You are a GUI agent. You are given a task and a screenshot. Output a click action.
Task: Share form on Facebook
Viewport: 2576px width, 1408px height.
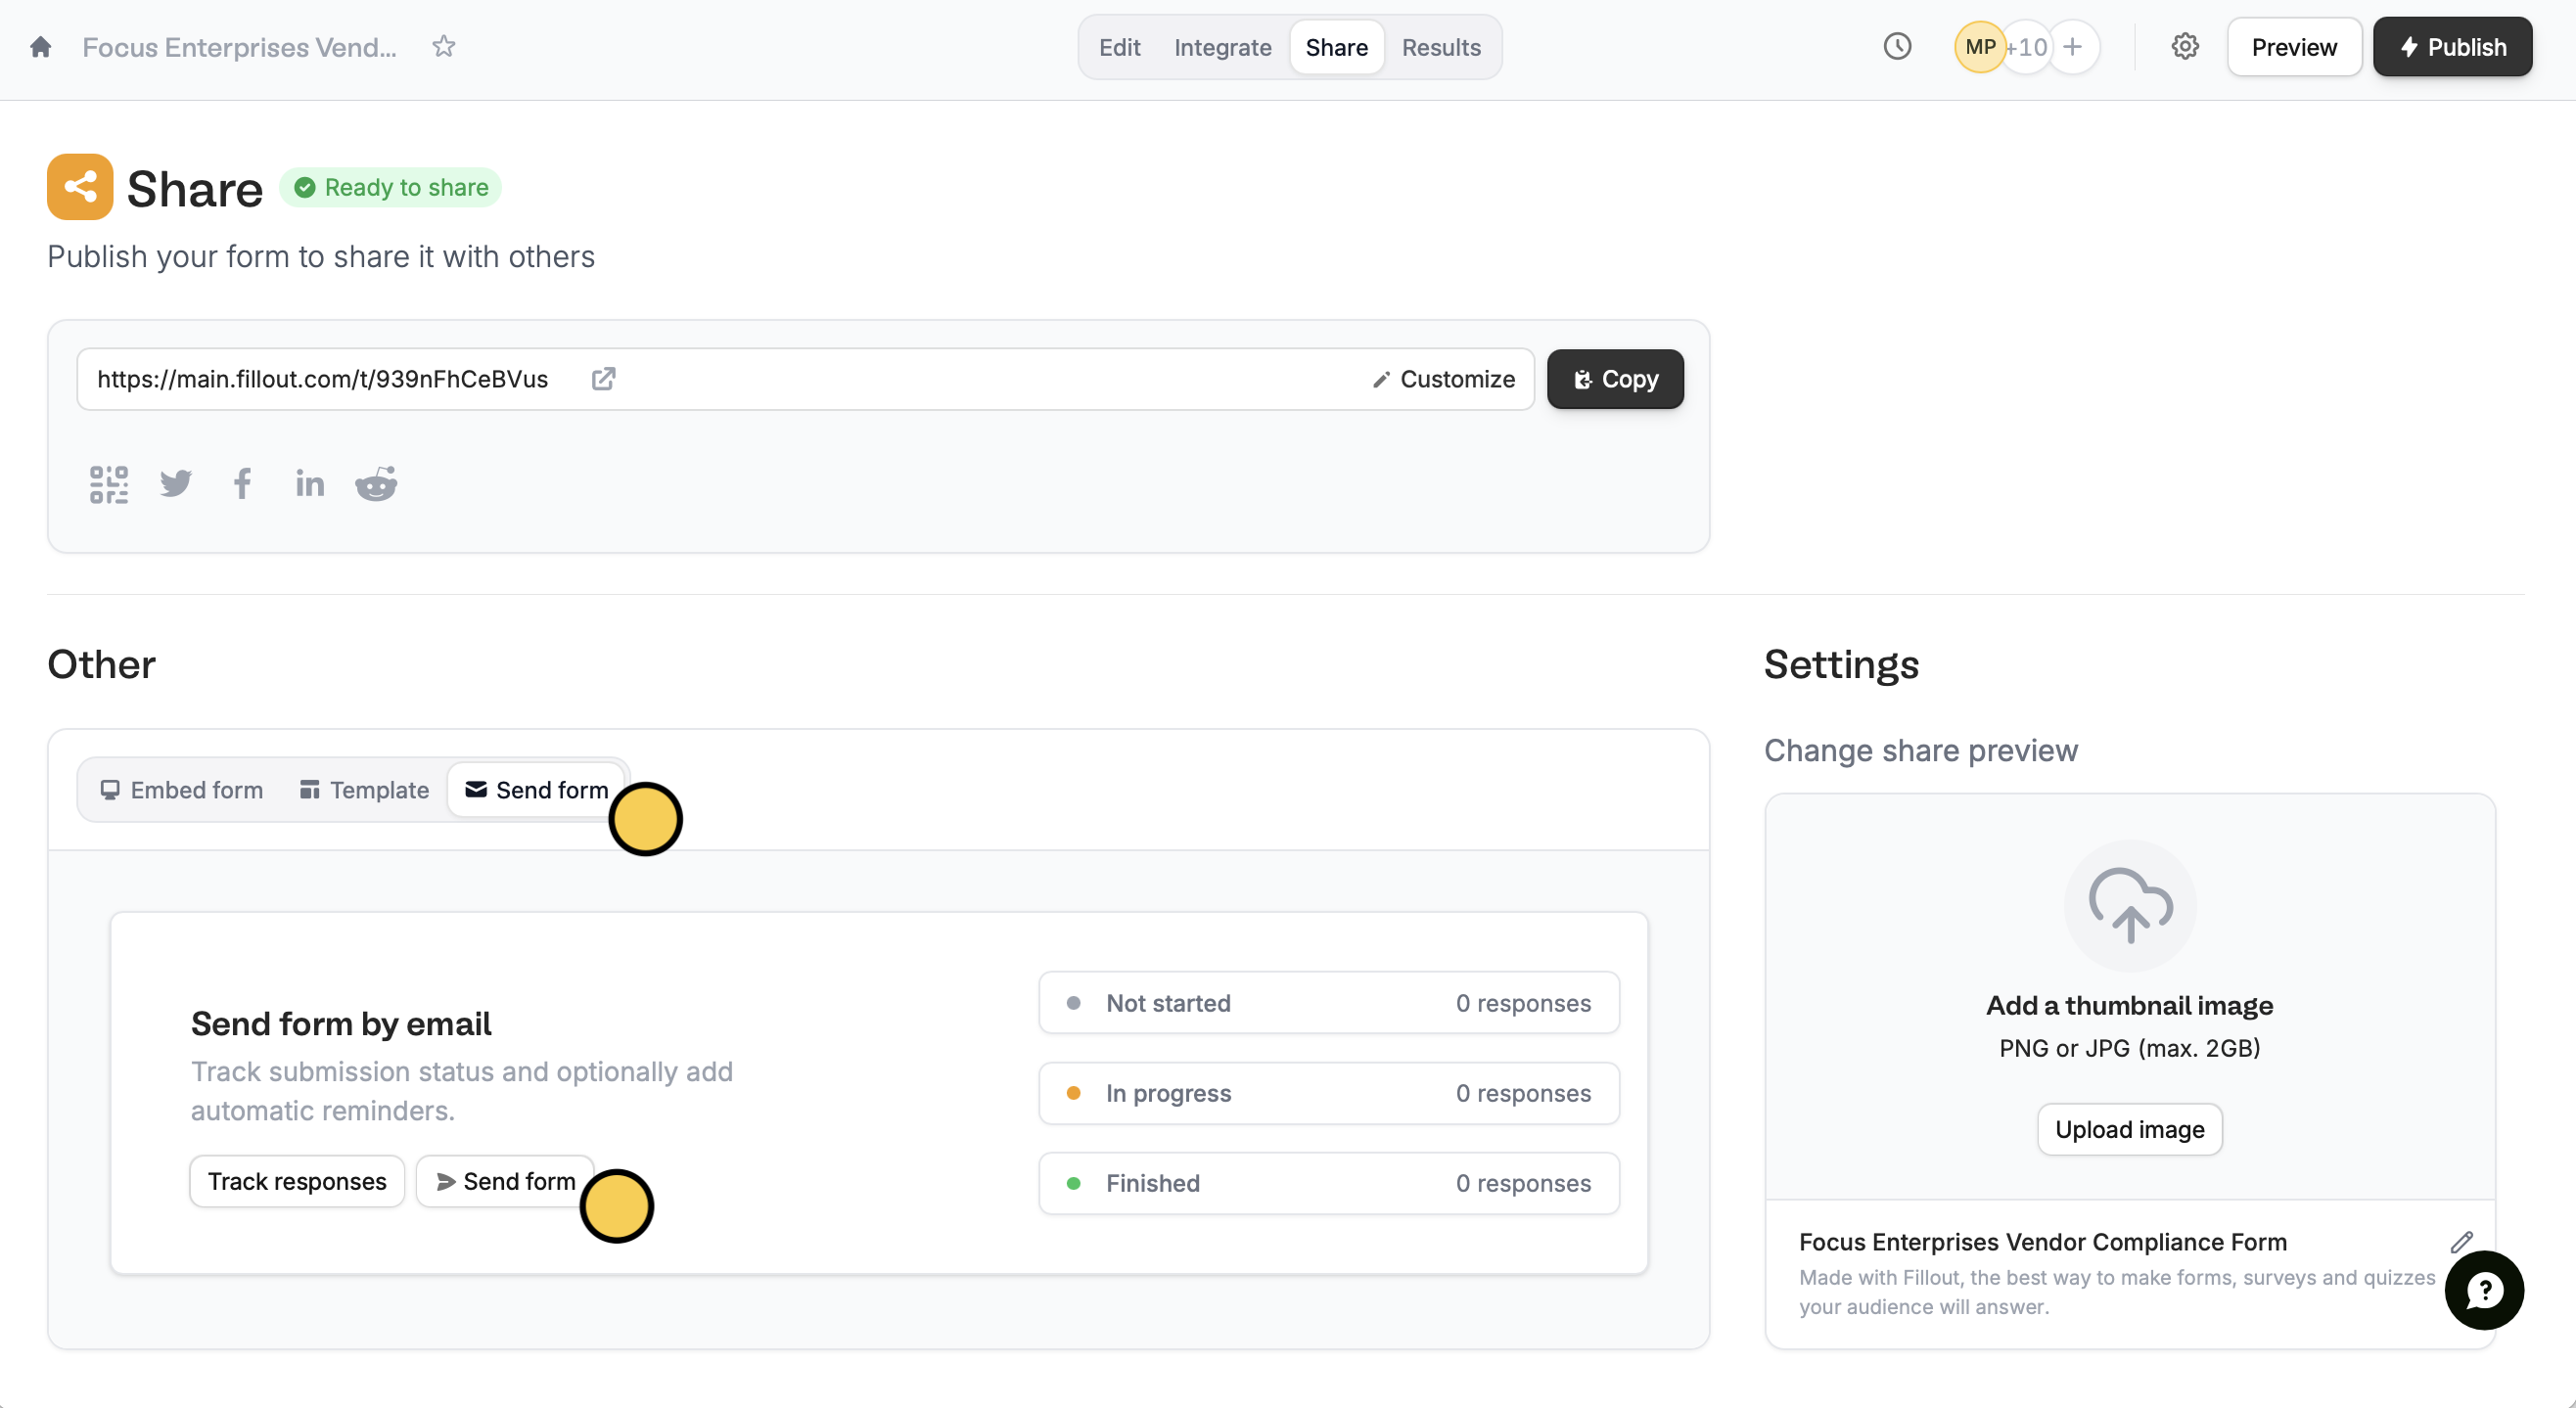coord(242,484)
